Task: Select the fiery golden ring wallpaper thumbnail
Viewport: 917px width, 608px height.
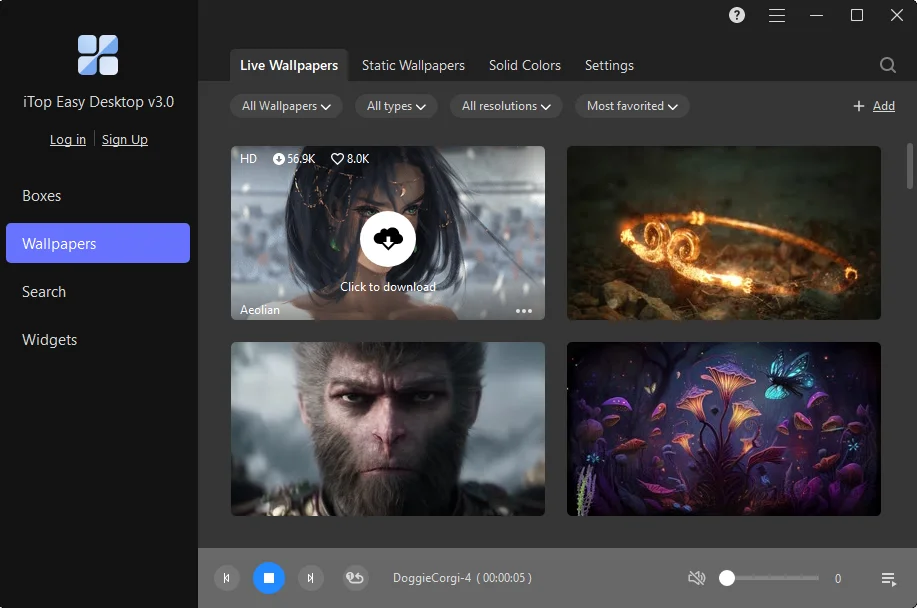Action: coord(723,233)
